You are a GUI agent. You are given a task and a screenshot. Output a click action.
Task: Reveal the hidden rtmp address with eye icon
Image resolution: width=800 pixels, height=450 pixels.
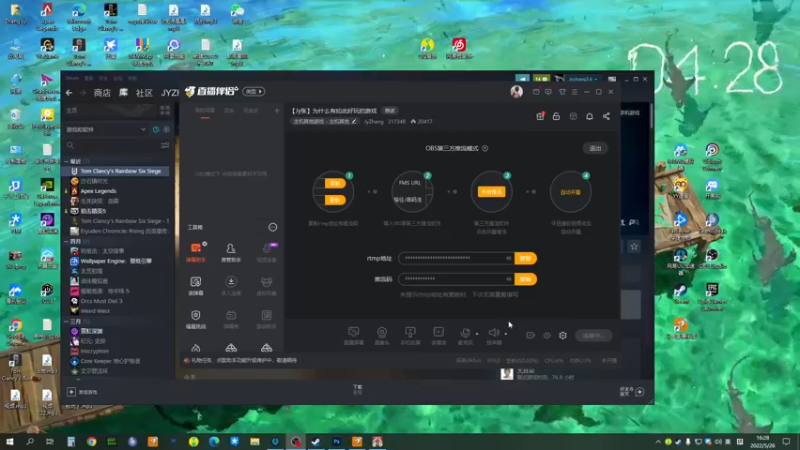pos(509,258)
